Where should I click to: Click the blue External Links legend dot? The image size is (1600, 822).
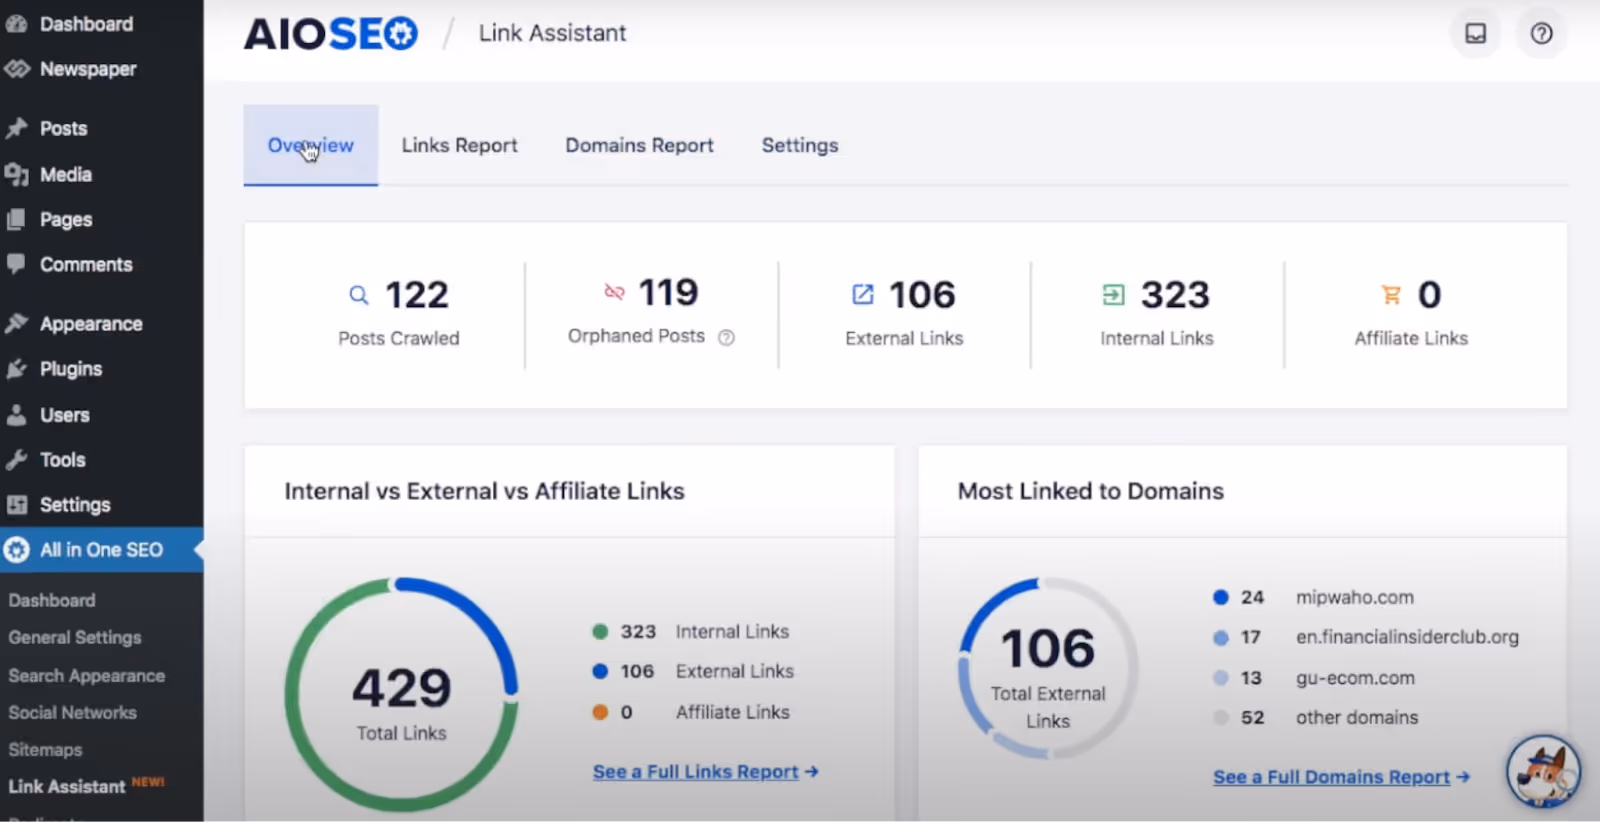coord(600,671)
